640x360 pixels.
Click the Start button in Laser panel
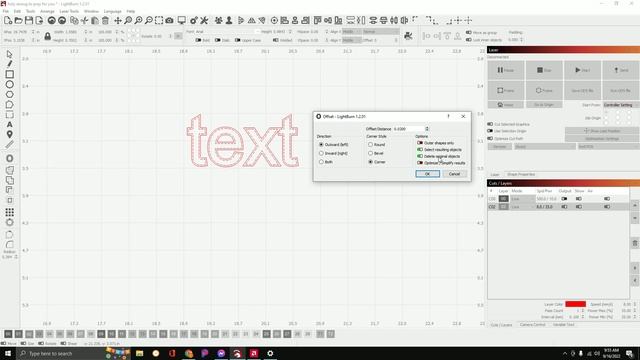[582, 70]
